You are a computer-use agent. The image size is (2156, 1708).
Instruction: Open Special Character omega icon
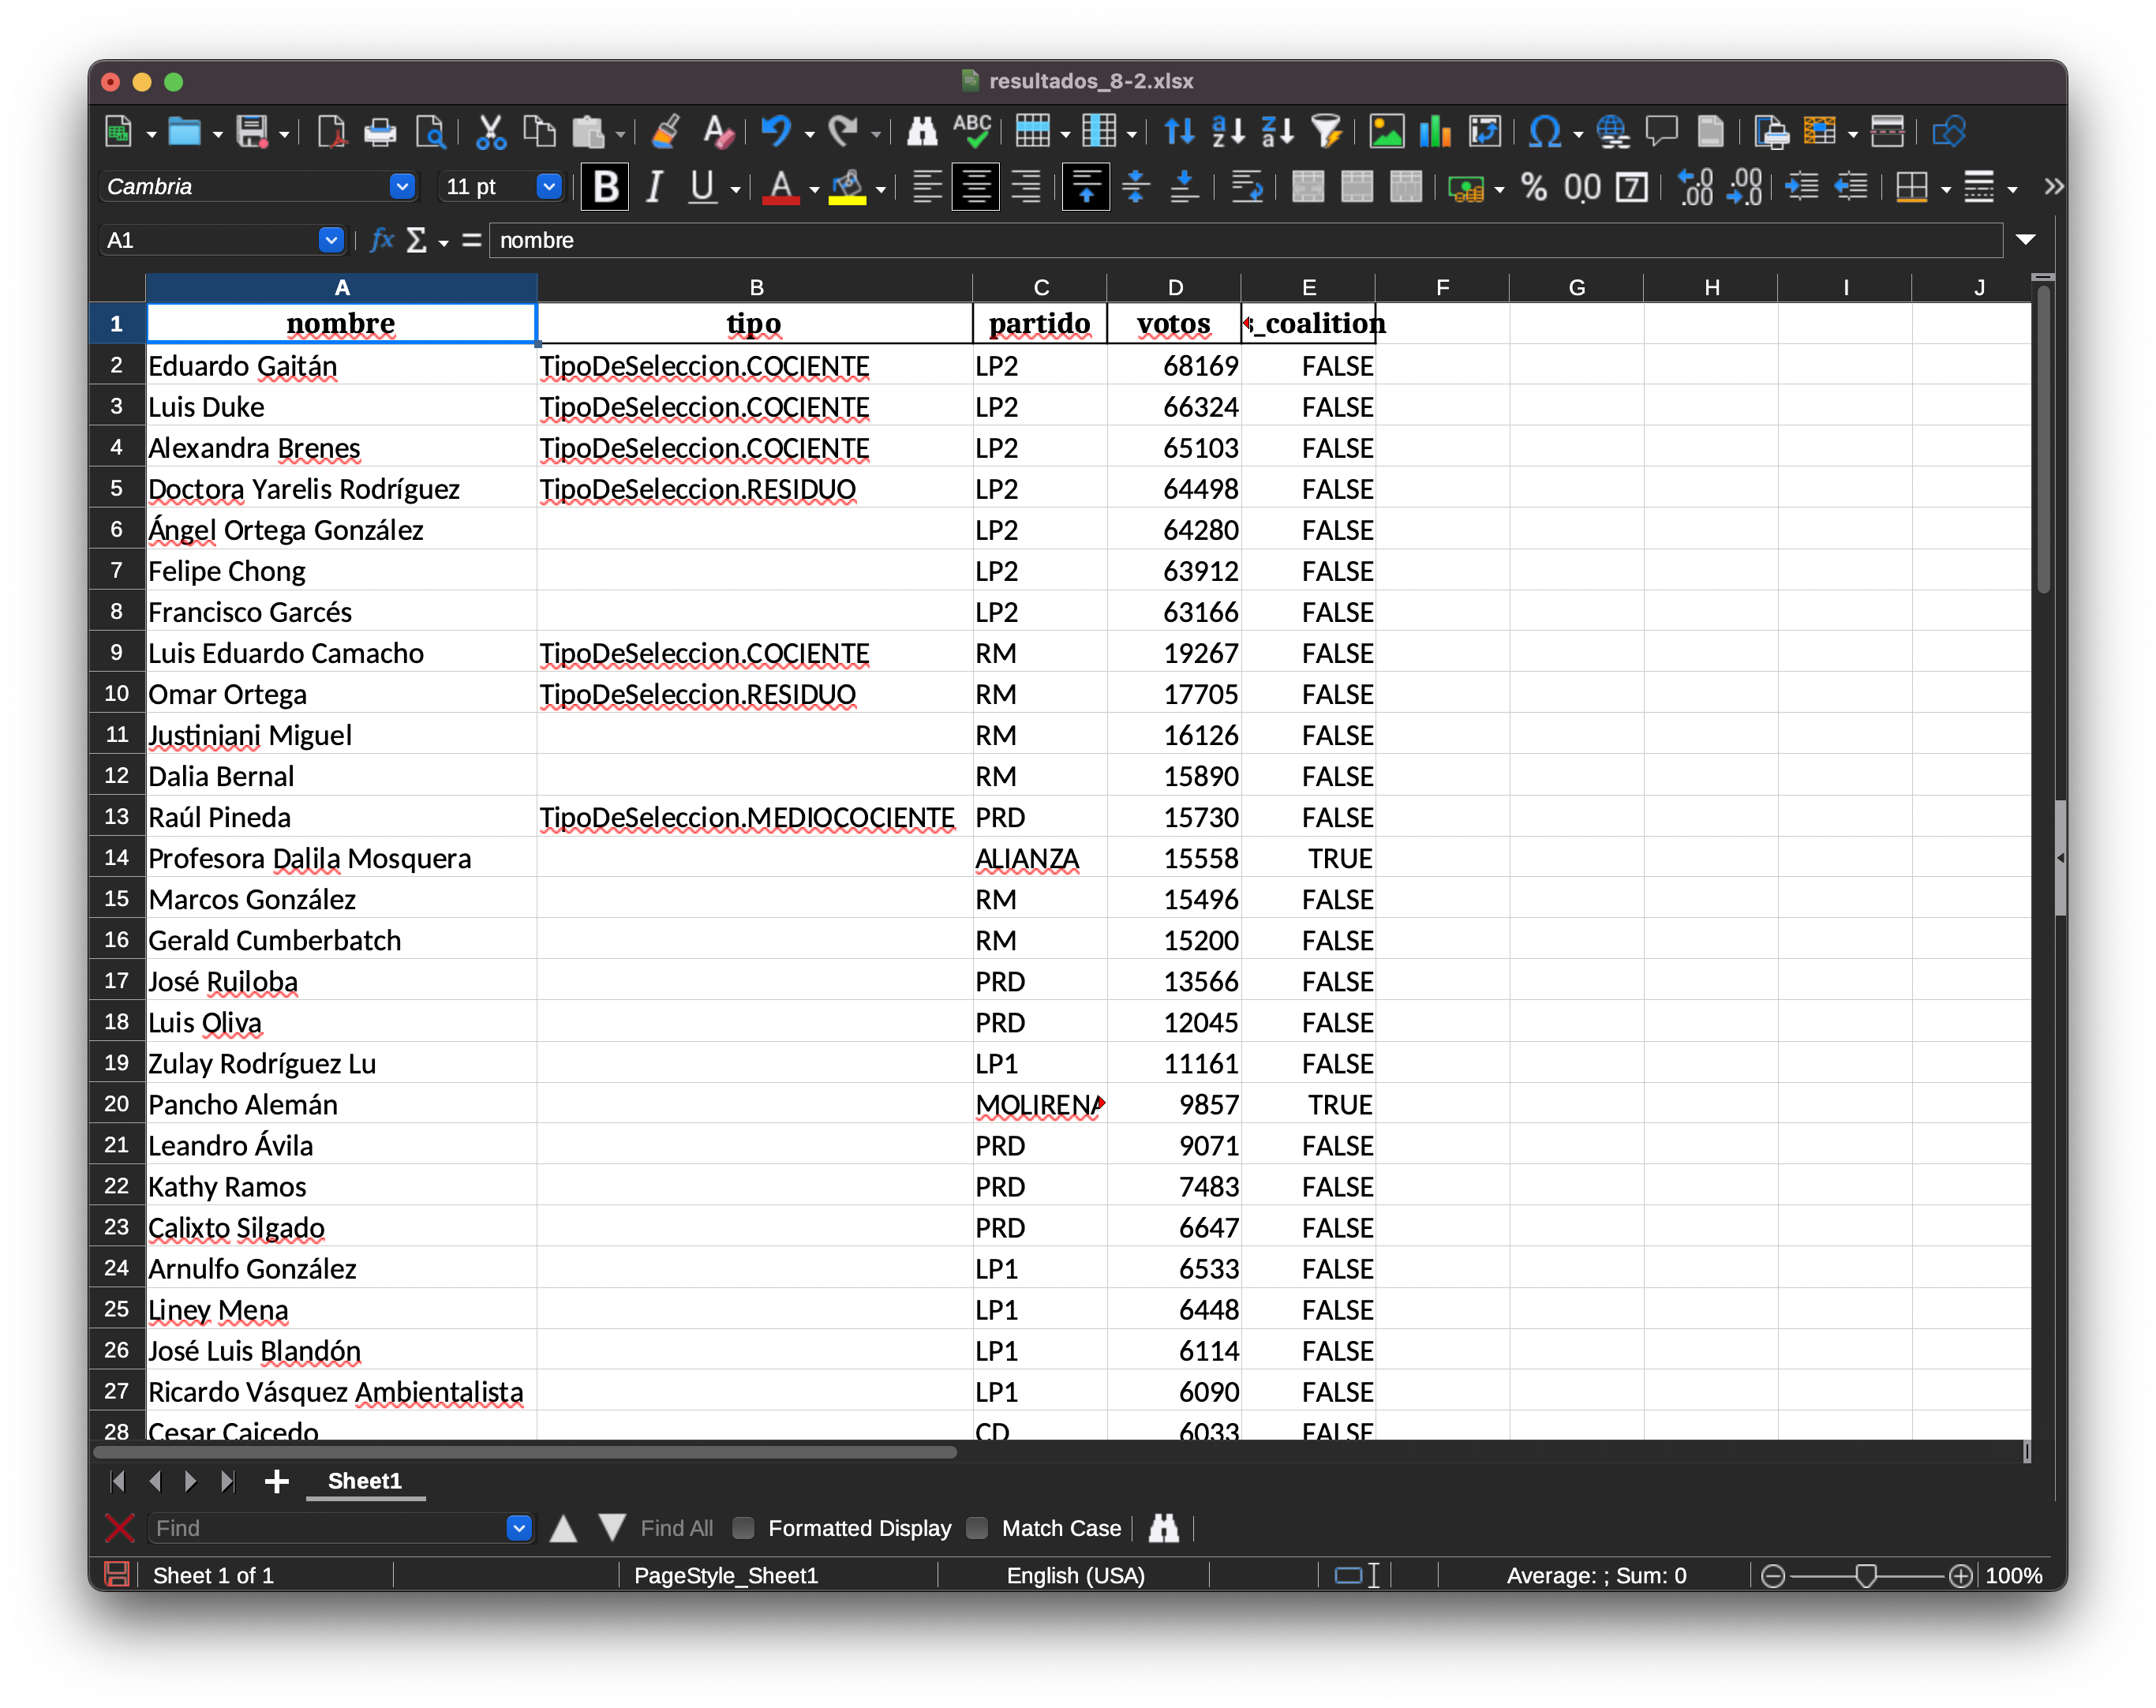pos(1544,132)
